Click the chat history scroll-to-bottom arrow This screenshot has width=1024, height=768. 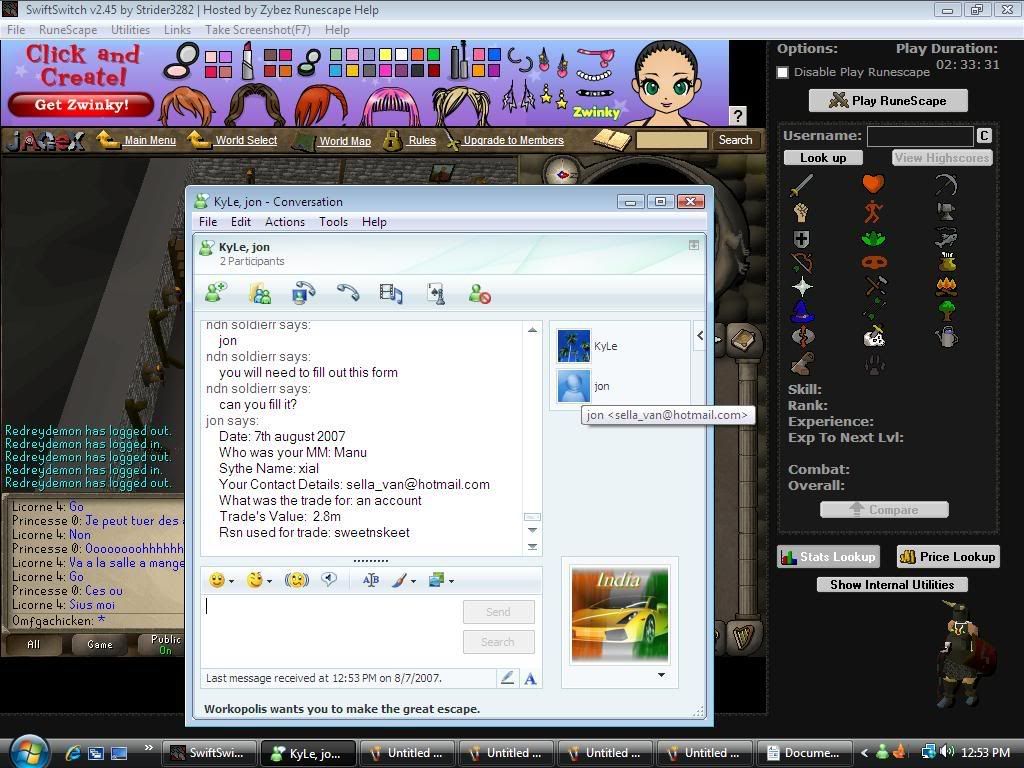click(532, 547)
